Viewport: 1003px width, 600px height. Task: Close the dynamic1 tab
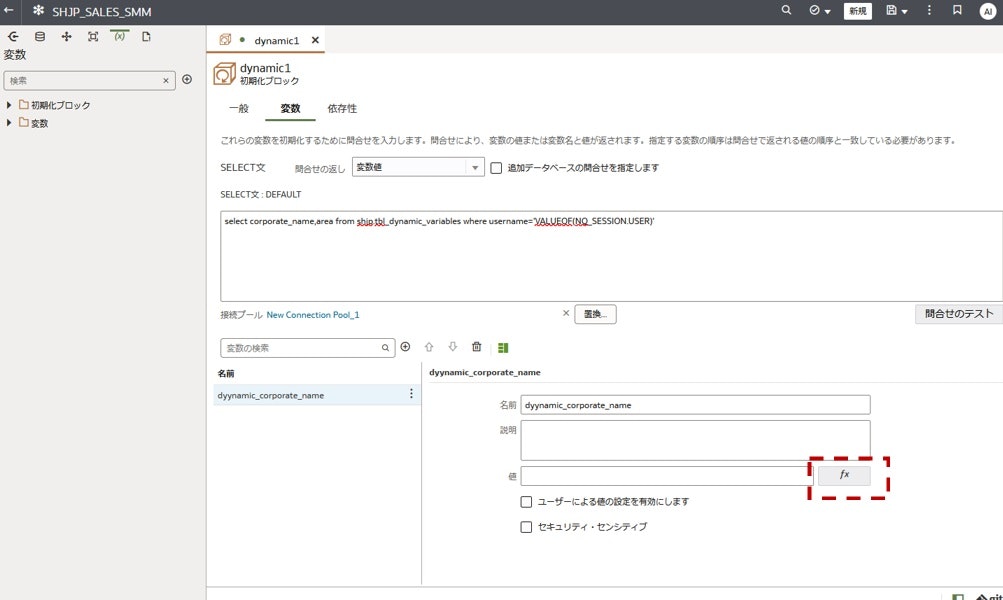[x=315, y=40]
